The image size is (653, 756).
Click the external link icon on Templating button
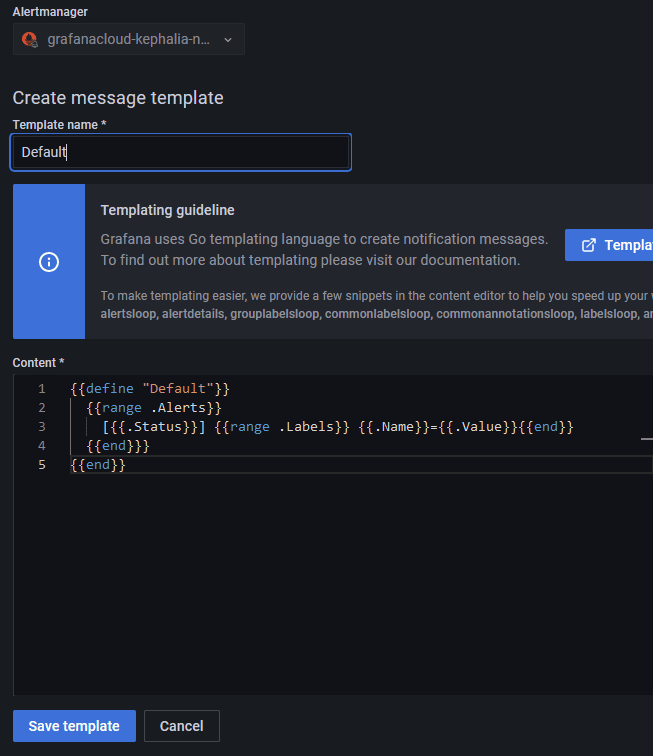point(589,245)
